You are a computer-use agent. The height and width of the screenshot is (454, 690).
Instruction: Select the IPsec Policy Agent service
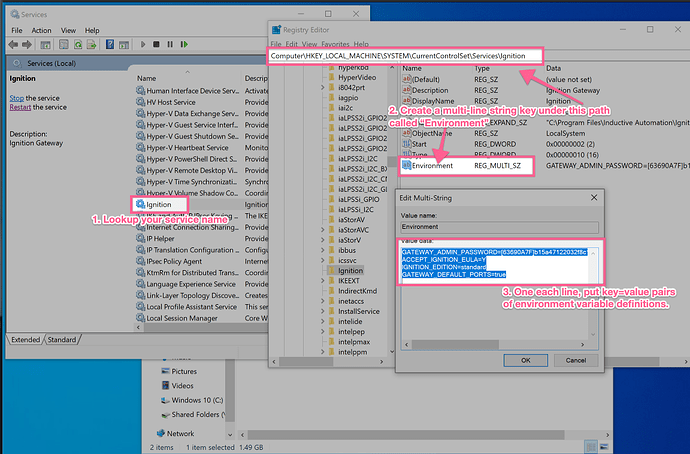pos(174,261)
